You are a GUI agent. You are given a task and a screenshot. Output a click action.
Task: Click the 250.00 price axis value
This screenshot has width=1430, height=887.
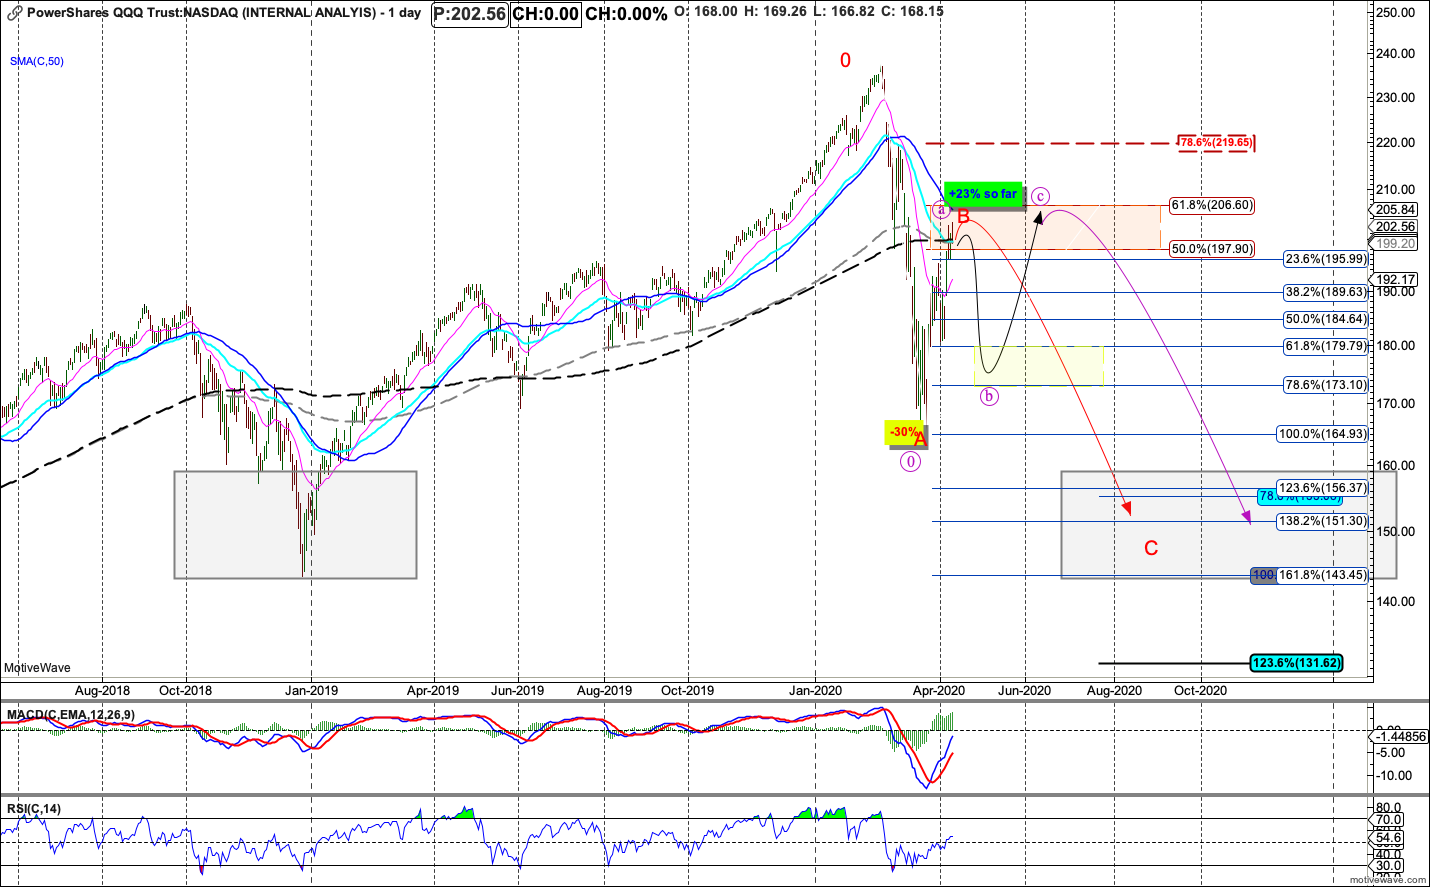1395,13
